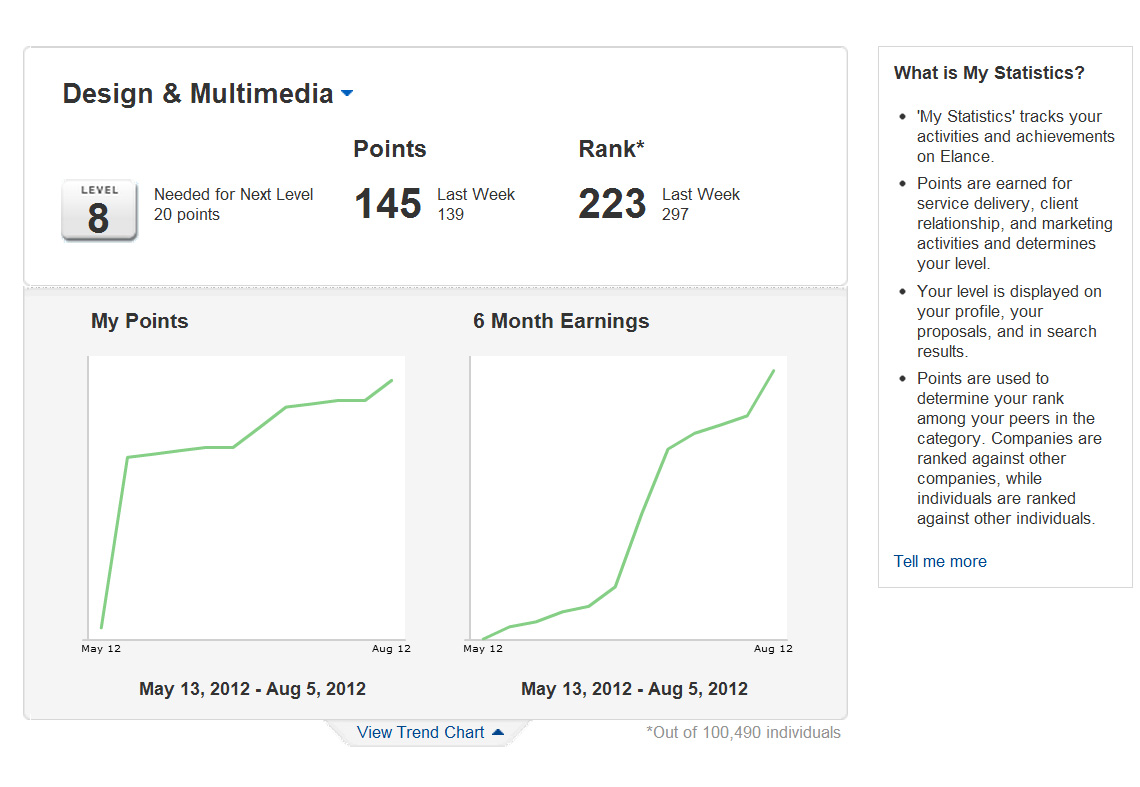Click the Points column heading
This screenshot has height=787, width=1140.
[x=389, y=149]
